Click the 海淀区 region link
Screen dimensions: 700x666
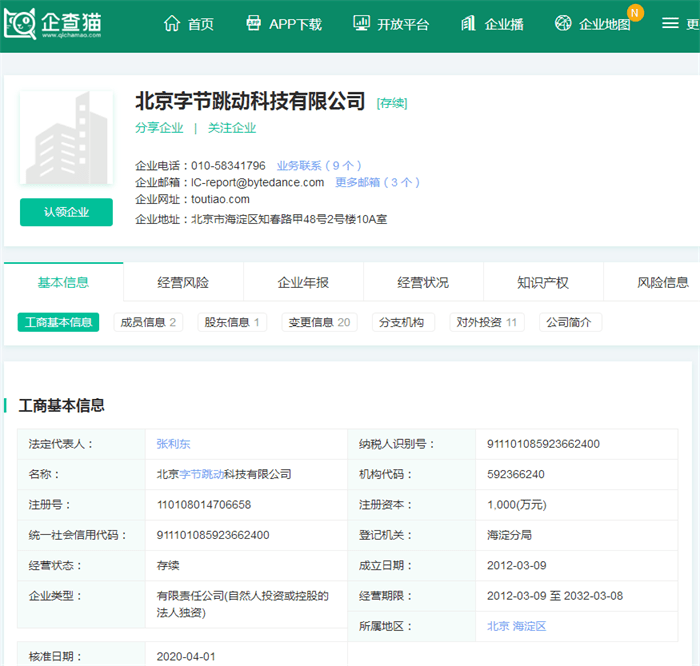tap(529, 626)
